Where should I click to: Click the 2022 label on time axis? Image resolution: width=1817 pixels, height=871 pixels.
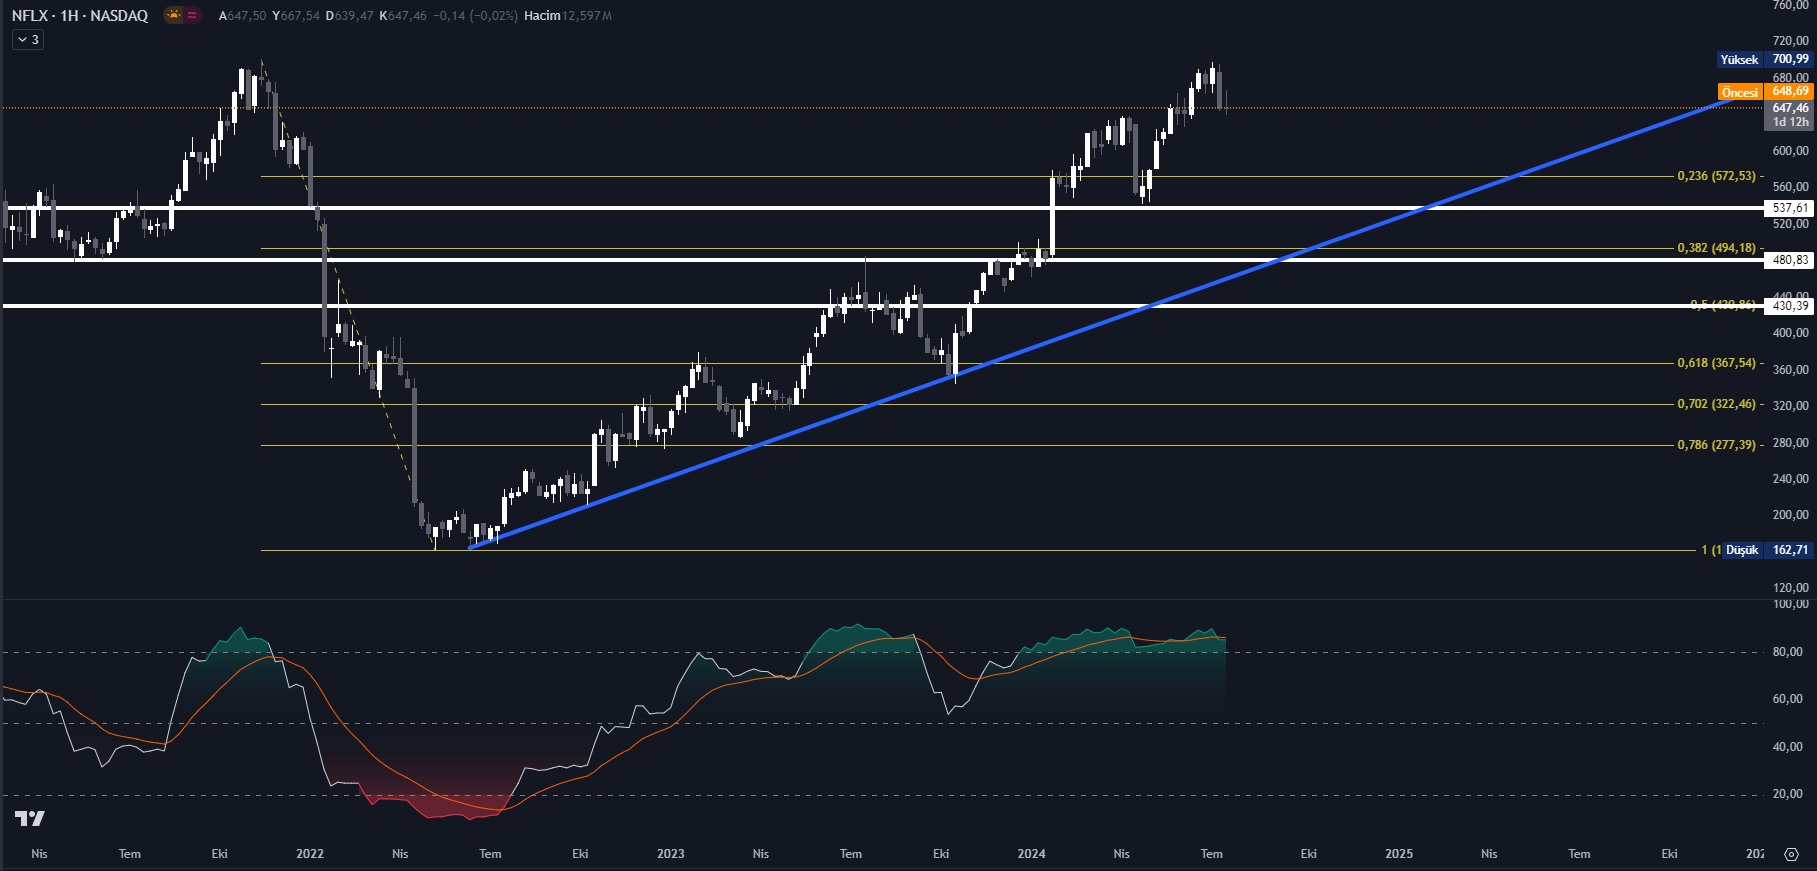310,854
